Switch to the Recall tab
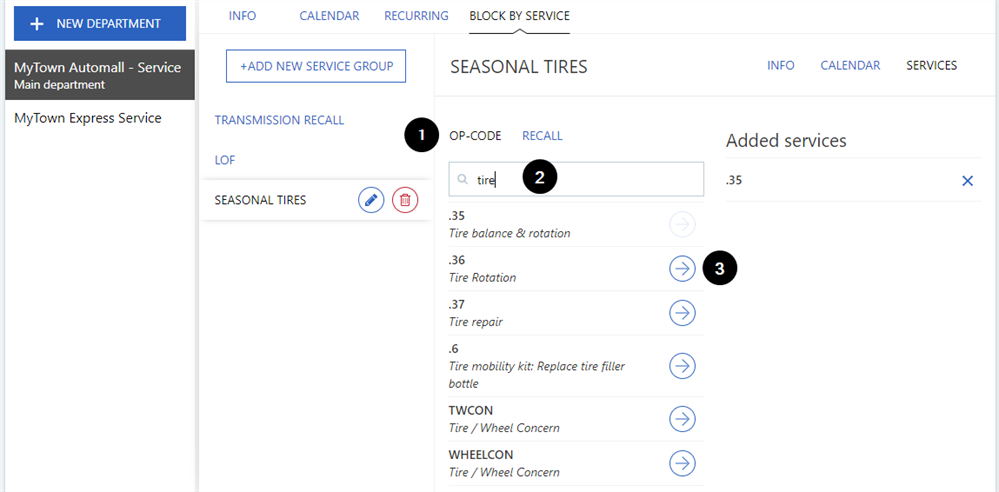Image resolution: width=999 pixels, height=492 pixels. tap(542, 136)
